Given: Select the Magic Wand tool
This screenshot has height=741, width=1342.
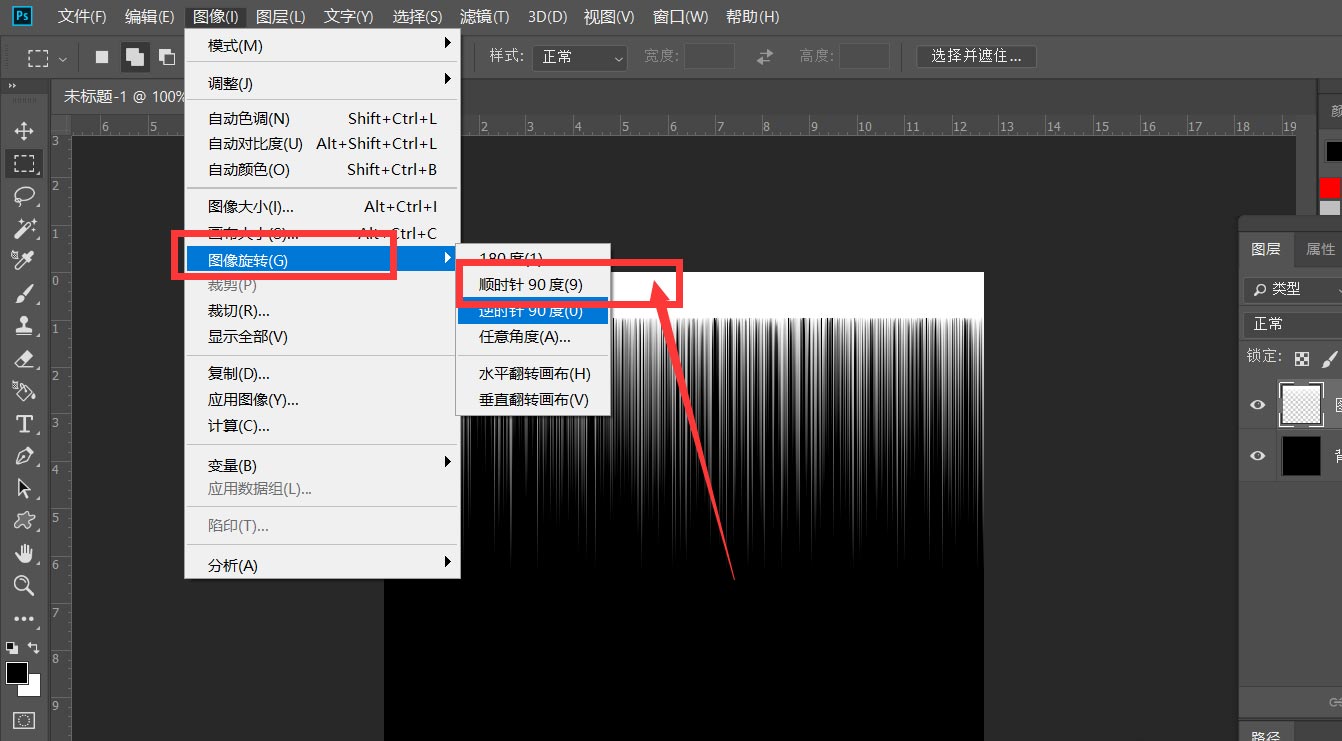Looking at the screenshot, I should [x=24, y=228].
